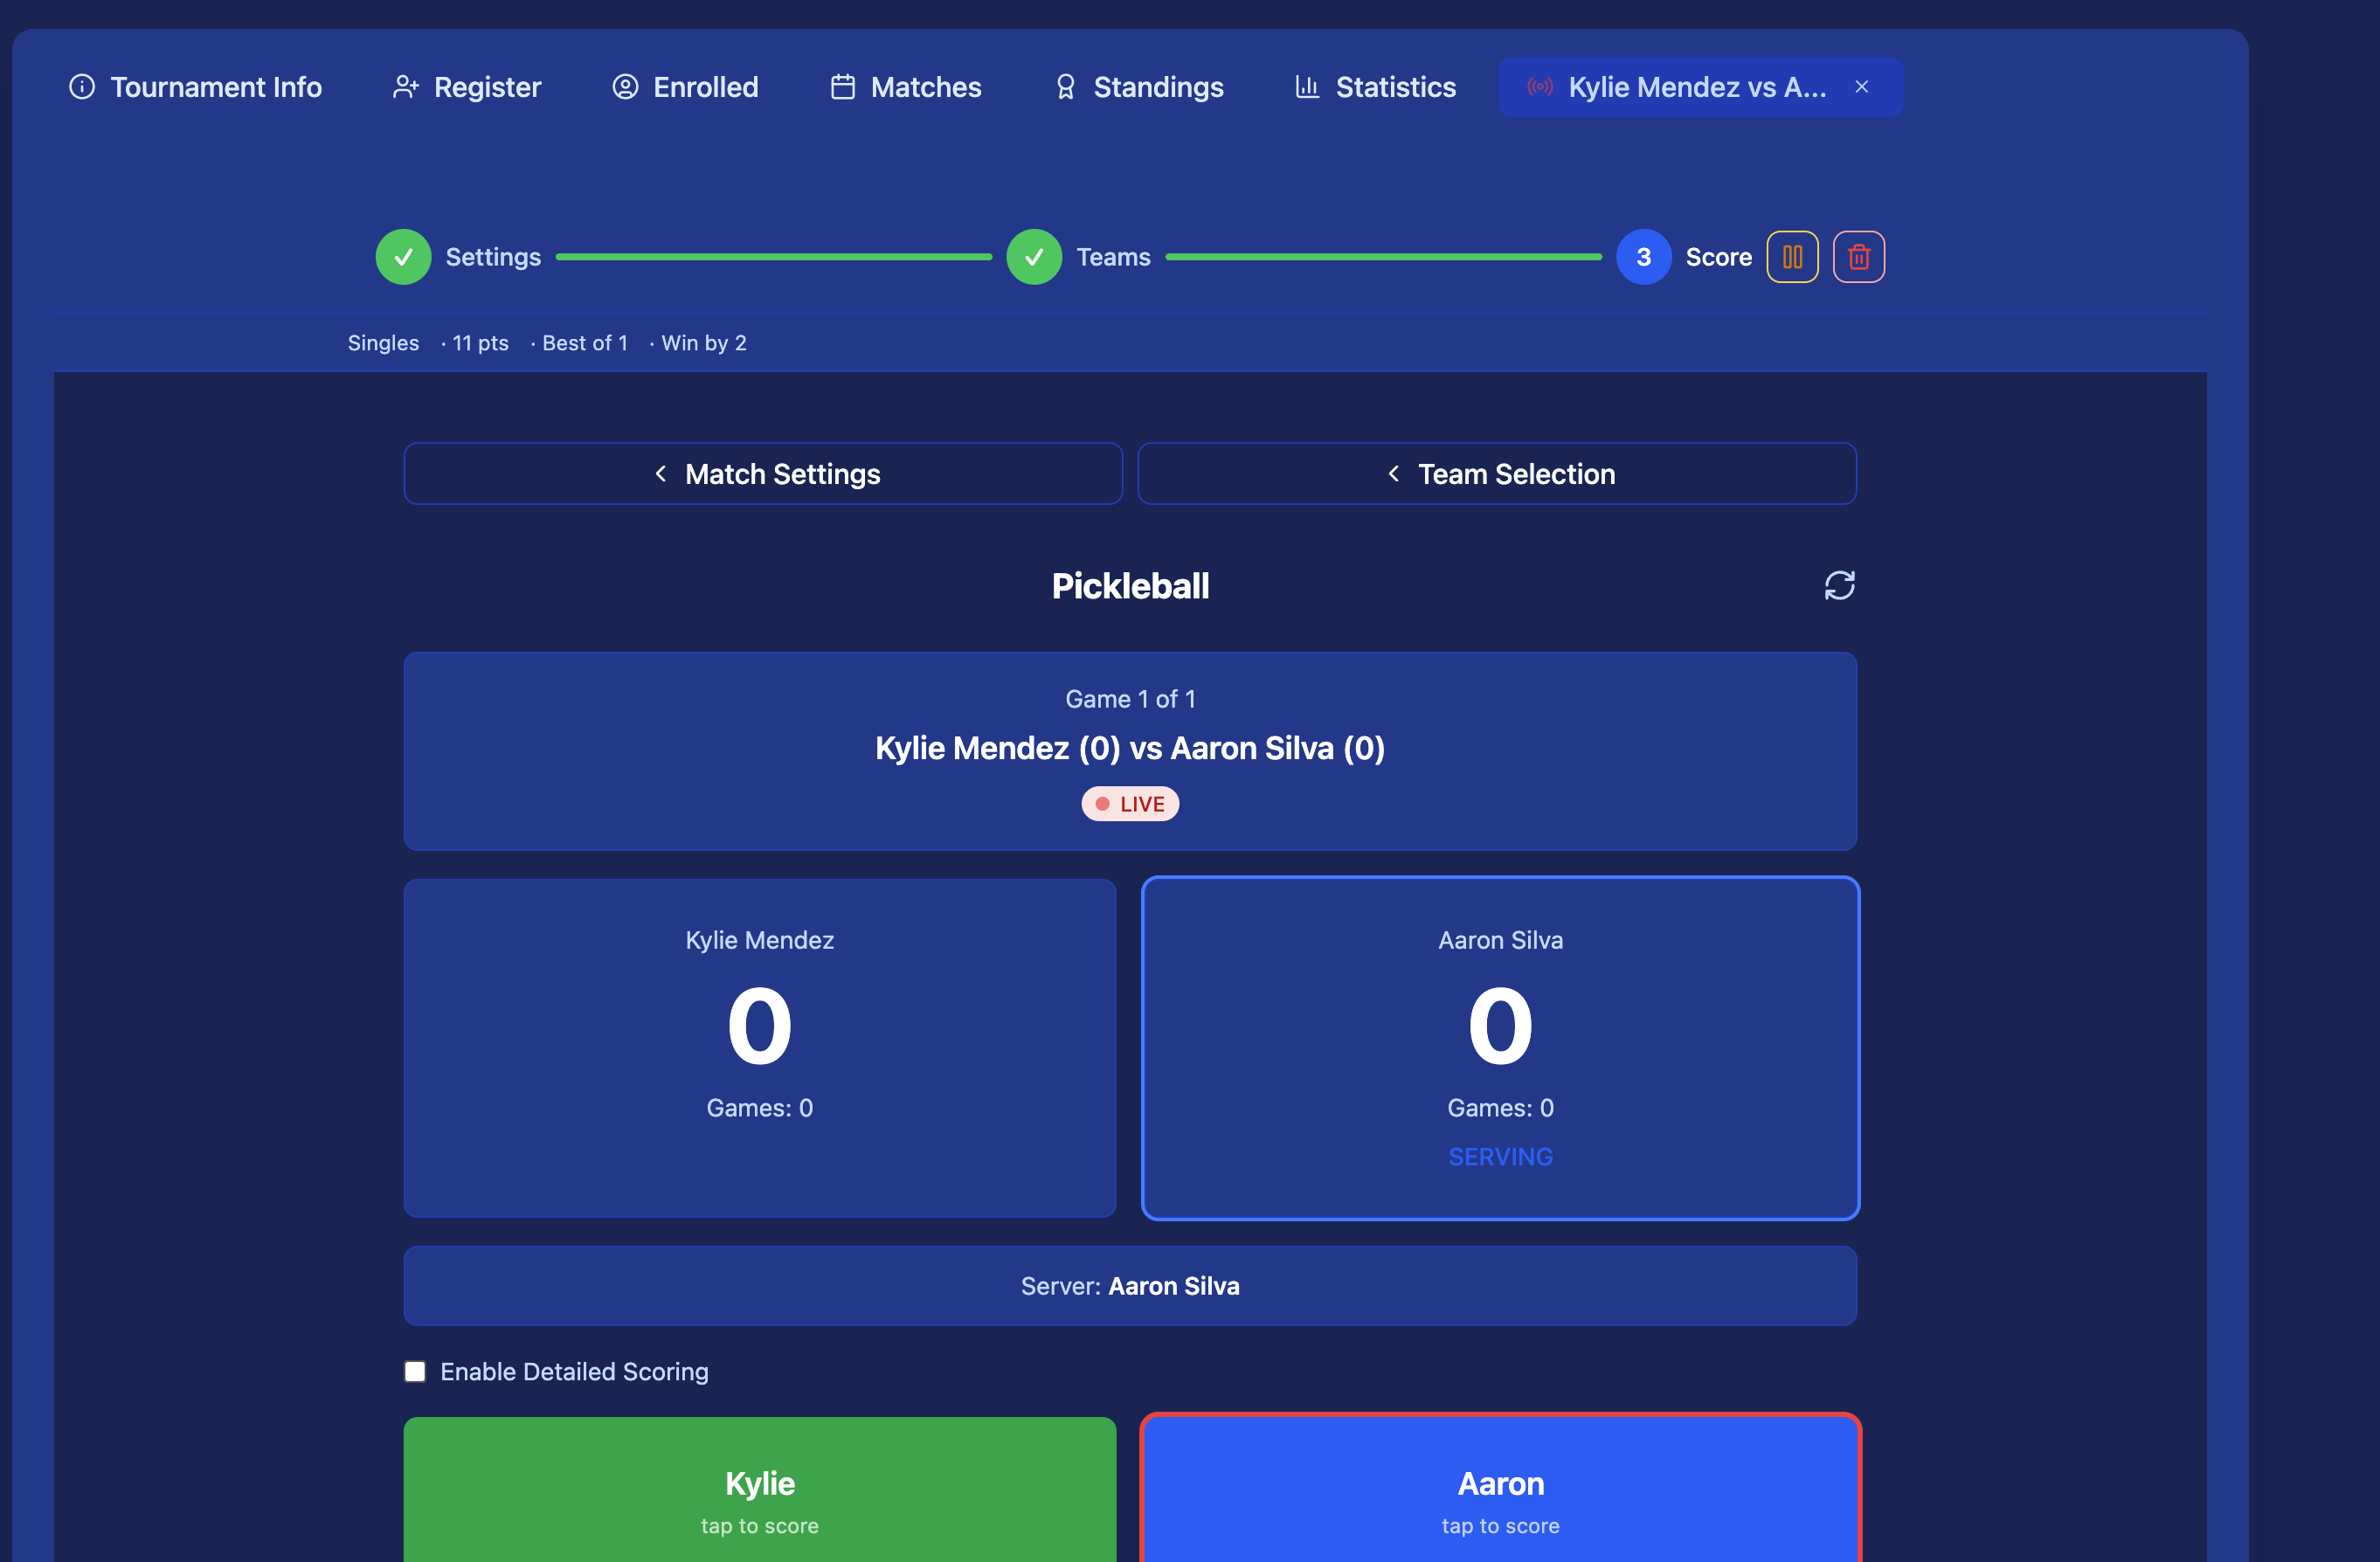Viewport: 2380px width, 1562px height.
Task: Refresh the Pickleball scoreboard
Action: click(1840, 585)
